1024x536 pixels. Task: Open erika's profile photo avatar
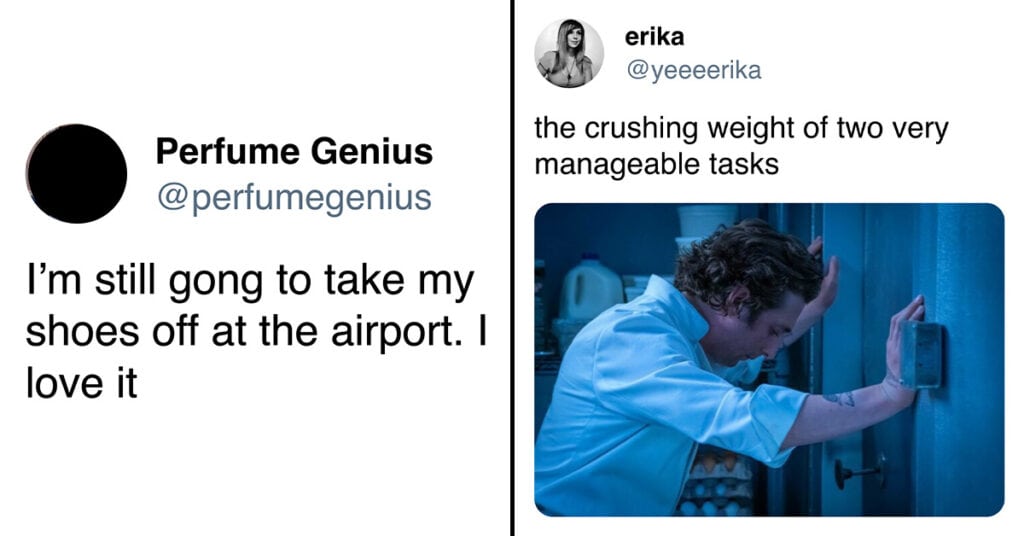point(569,53)
